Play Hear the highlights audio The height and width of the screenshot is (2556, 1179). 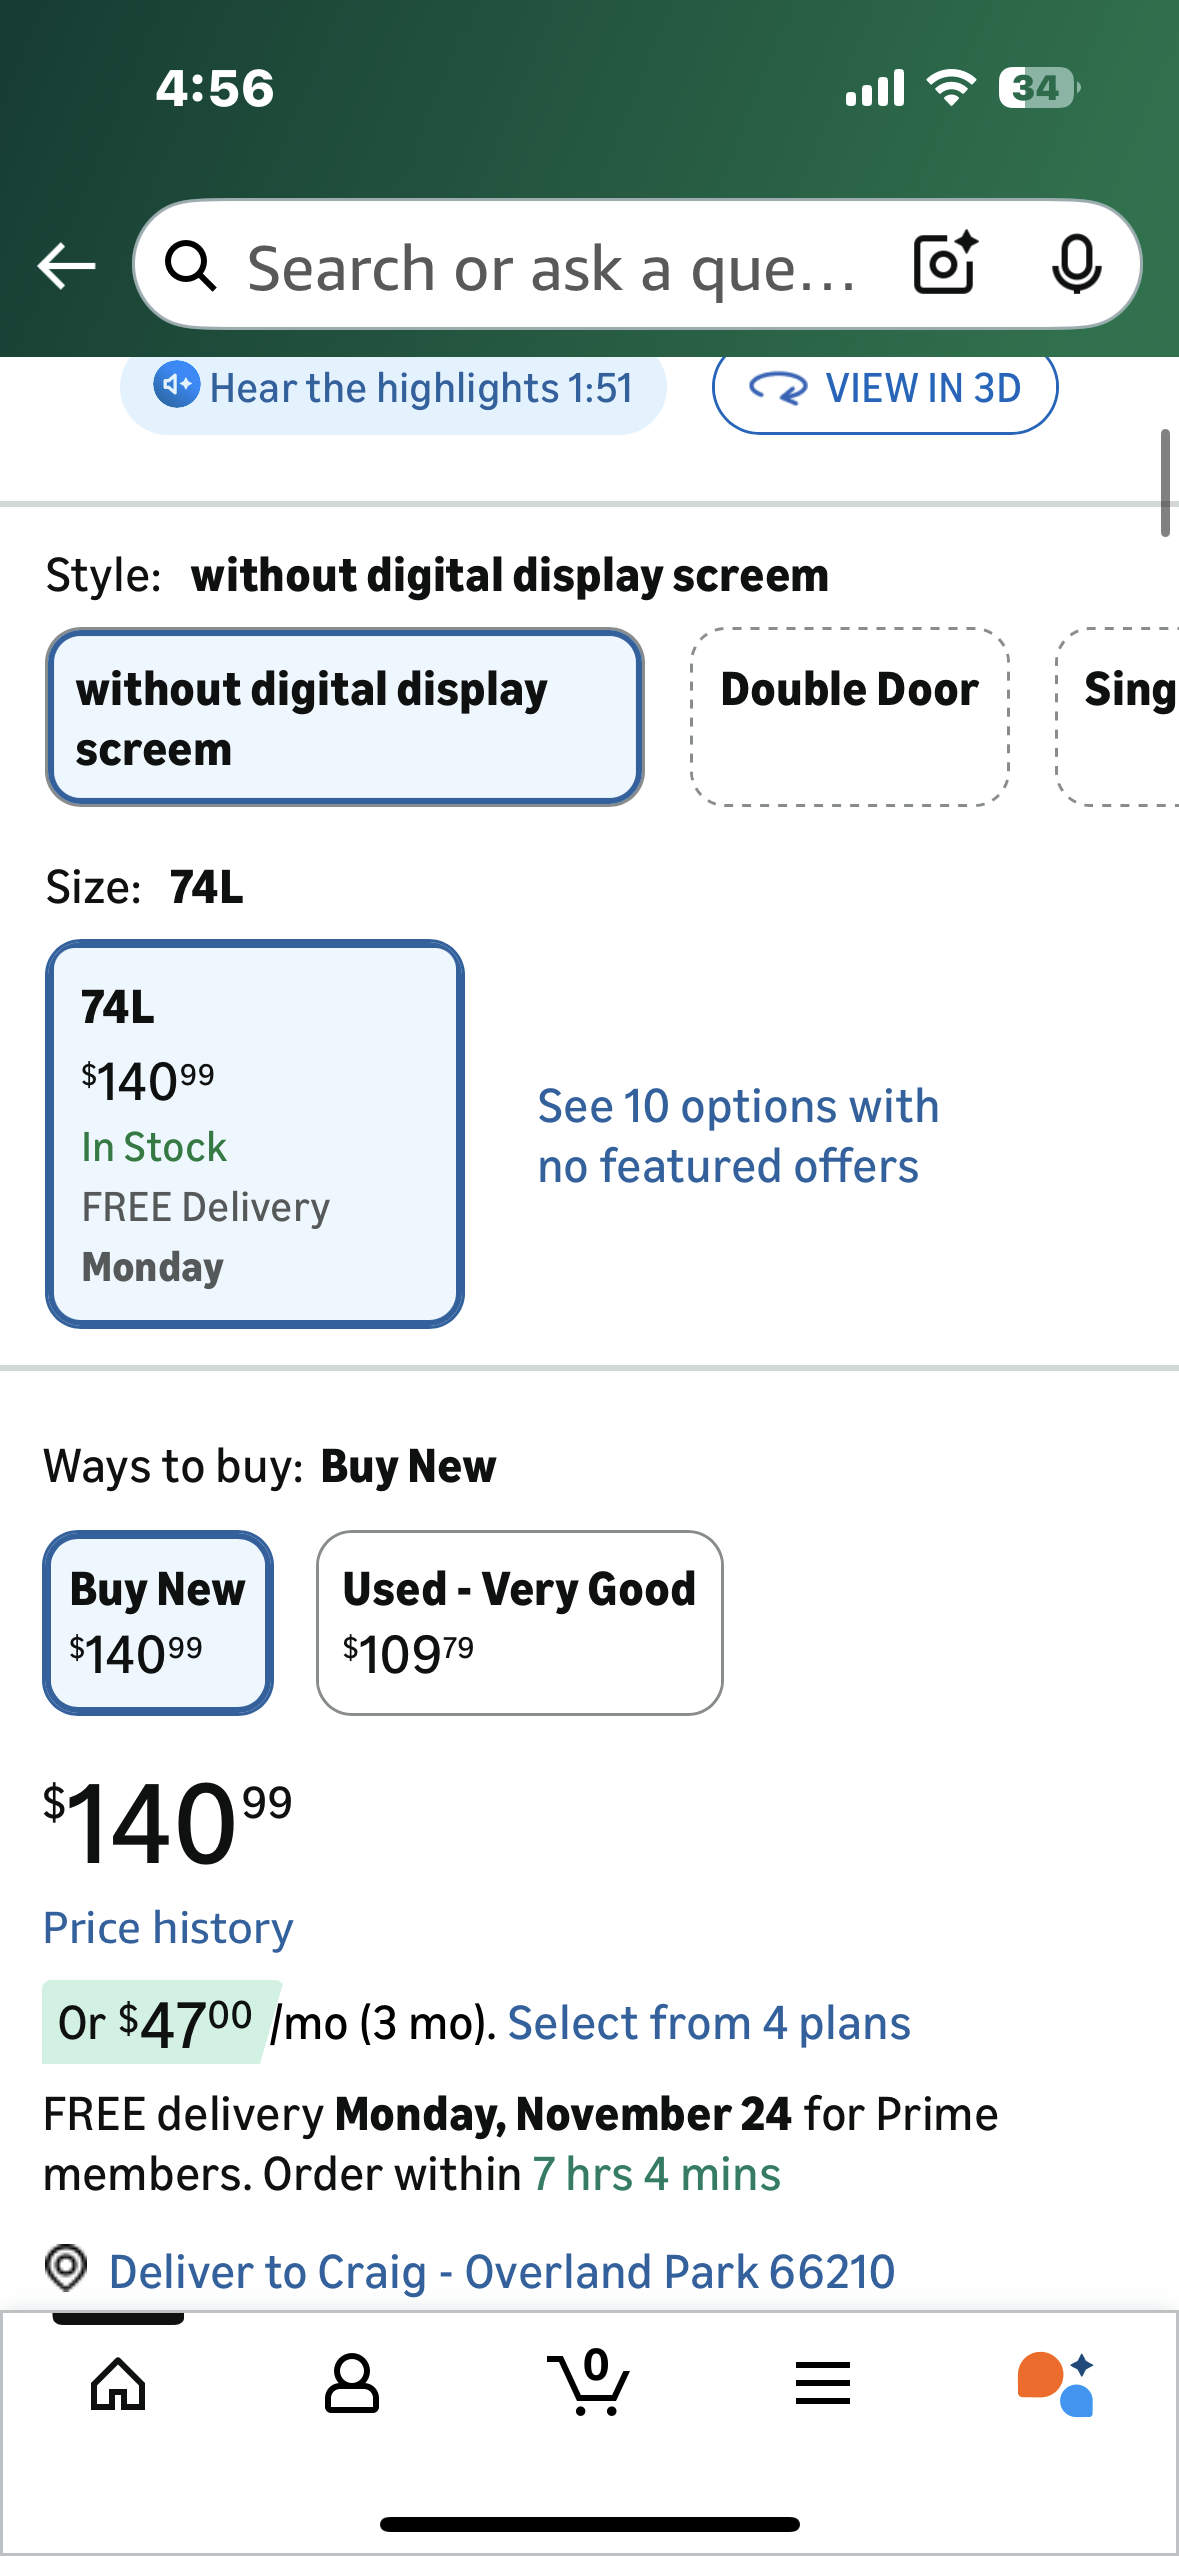(x=393, y=389)
